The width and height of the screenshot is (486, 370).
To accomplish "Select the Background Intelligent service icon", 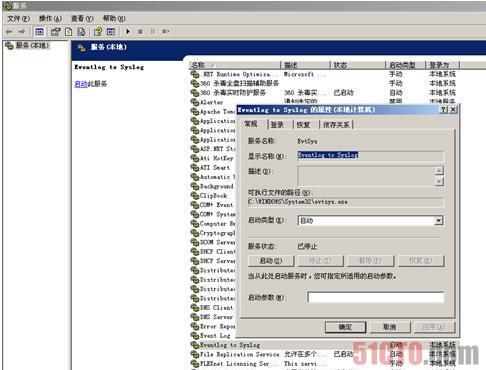I will coord(195,186).
